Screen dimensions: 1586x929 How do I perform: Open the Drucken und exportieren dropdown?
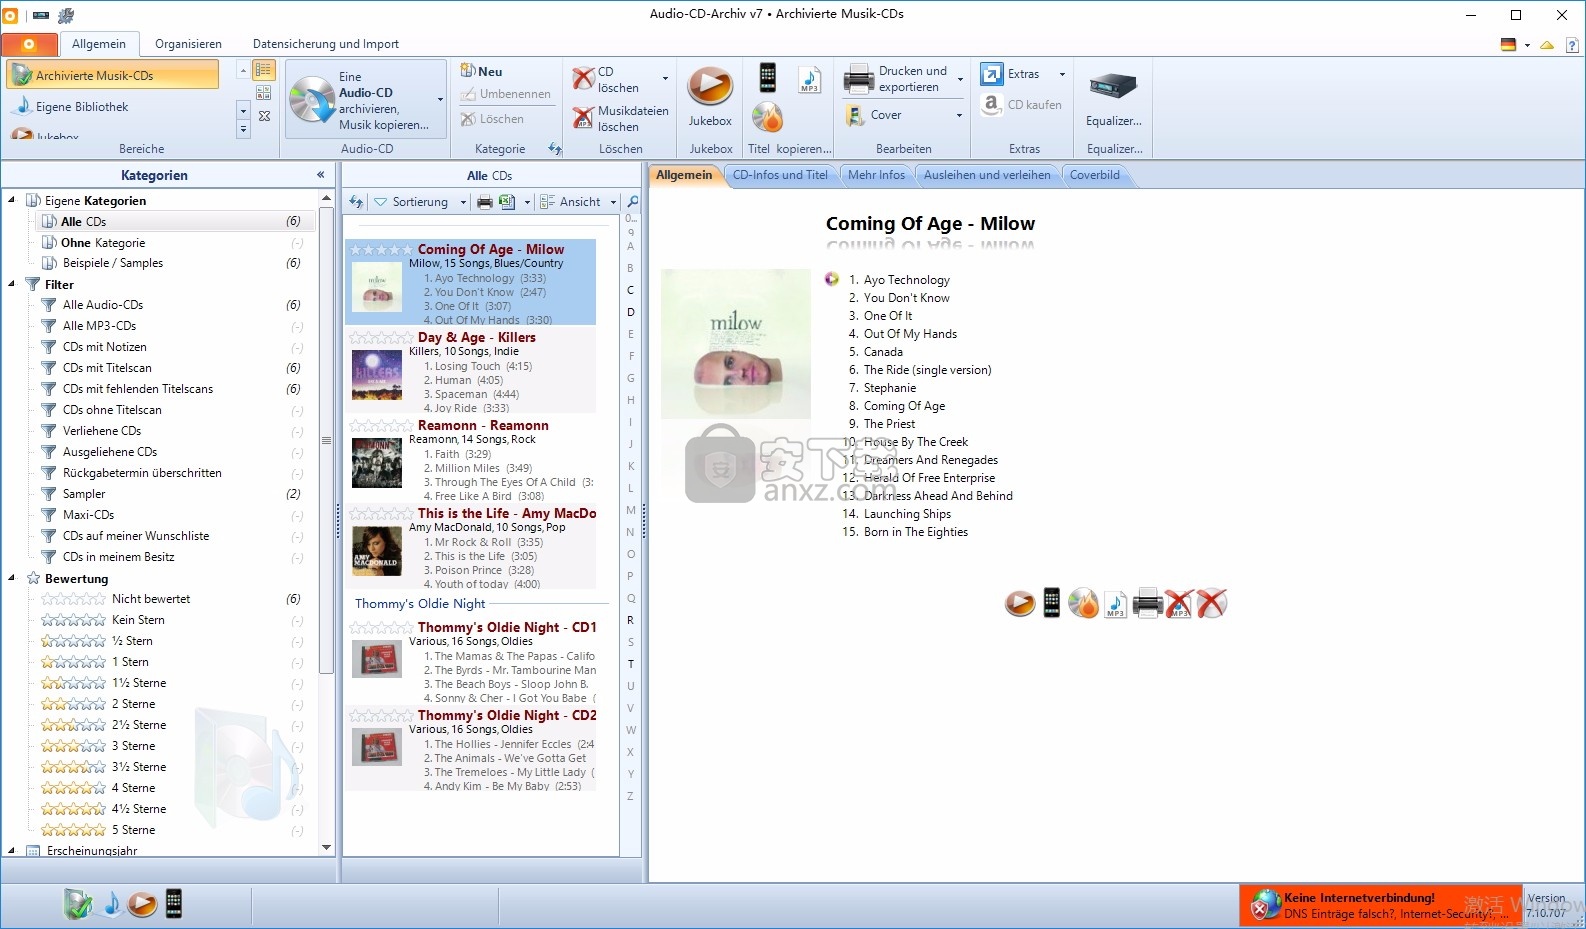[904, 79]
